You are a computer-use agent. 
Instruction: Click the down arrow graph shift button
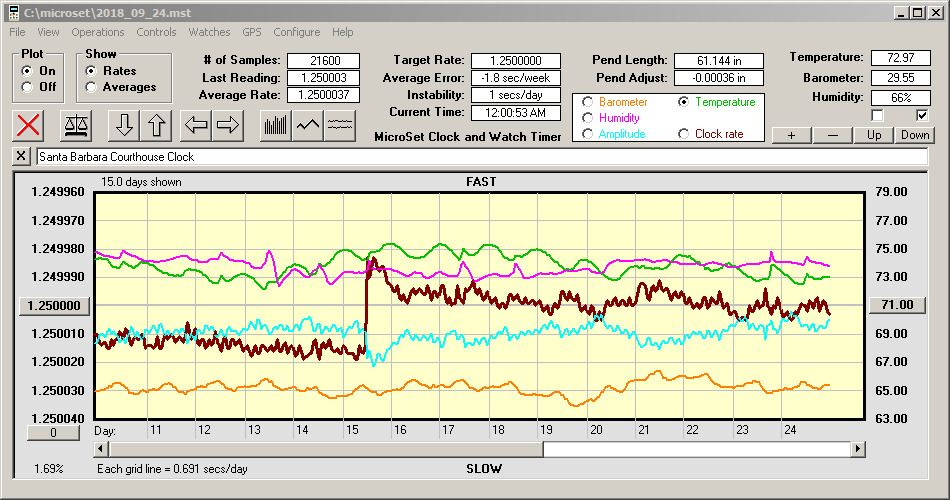(124, 125)
